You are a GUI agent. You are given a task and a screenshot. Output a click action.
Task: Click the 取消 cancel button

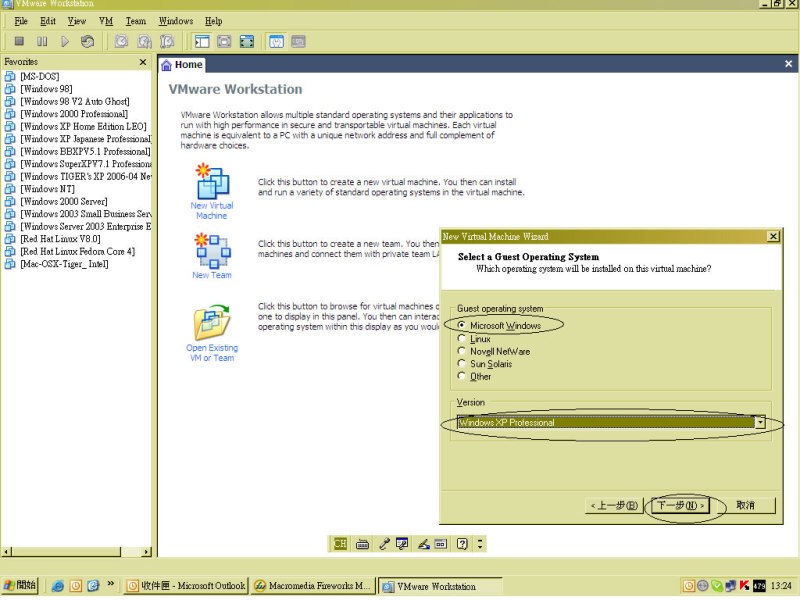click(x=745, y=506)
